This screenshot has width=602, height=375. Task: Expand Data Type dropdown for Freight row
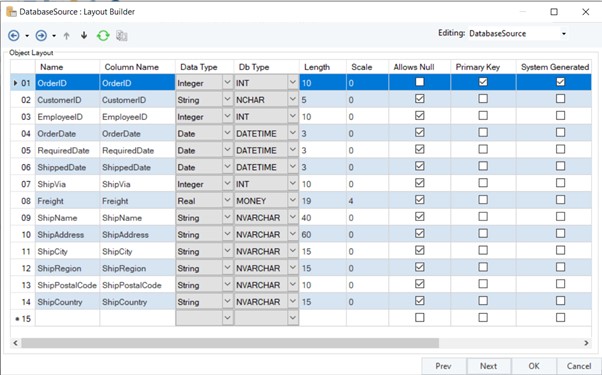pos(227,200)
